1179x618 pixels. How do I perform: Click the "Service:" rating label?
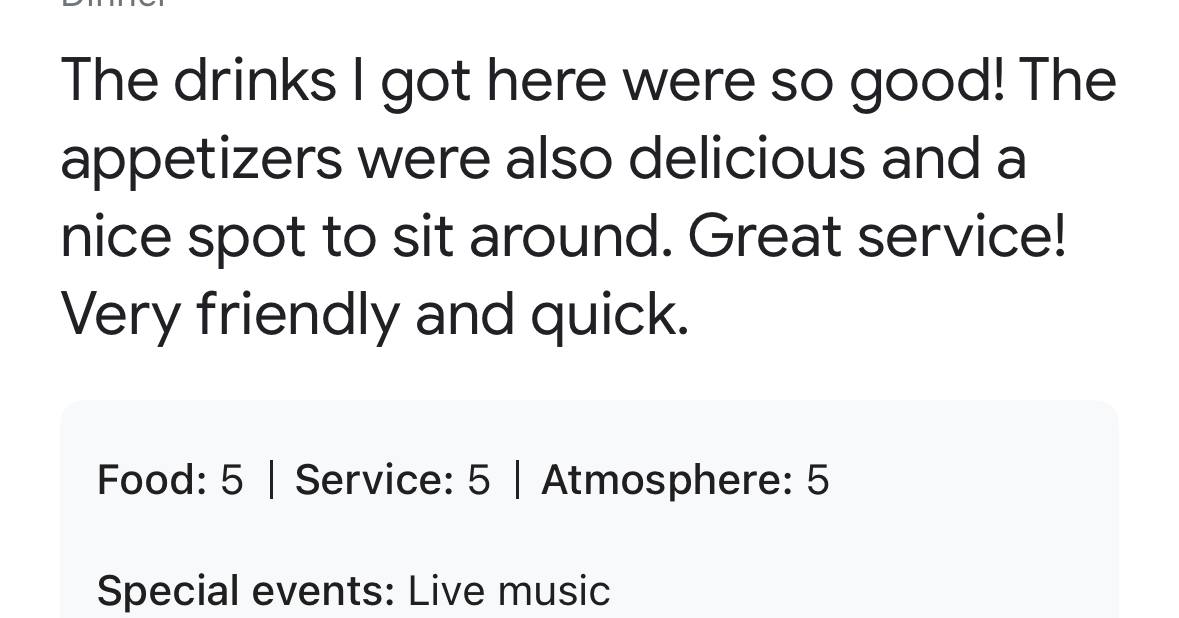pos(374,479)
